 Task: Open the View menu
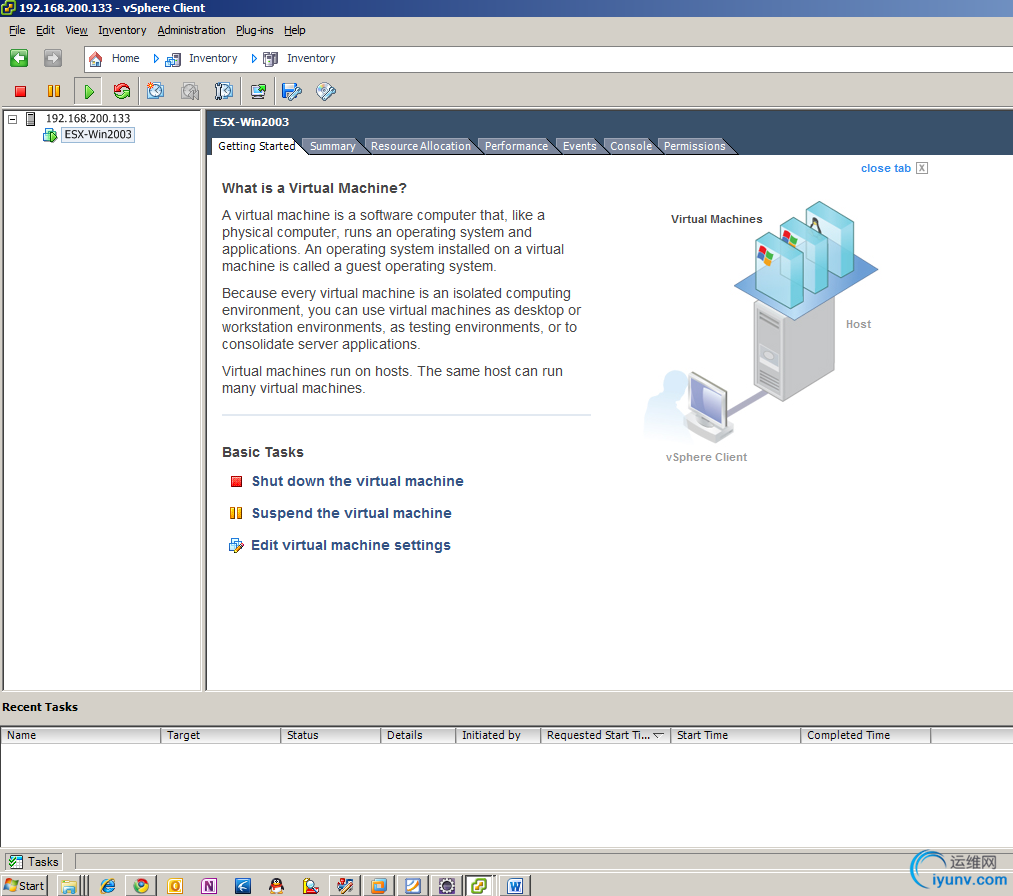pyautogui.click(x=76, y=30)
